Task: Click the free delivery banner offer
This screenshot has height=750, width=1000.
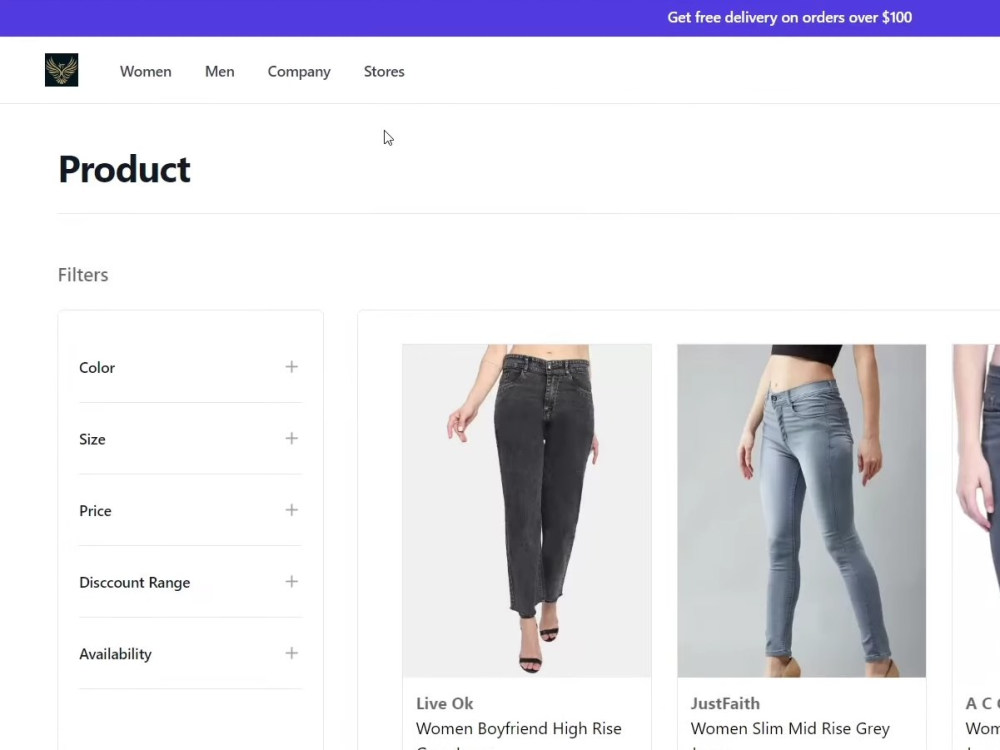Action: coord(789,17)
